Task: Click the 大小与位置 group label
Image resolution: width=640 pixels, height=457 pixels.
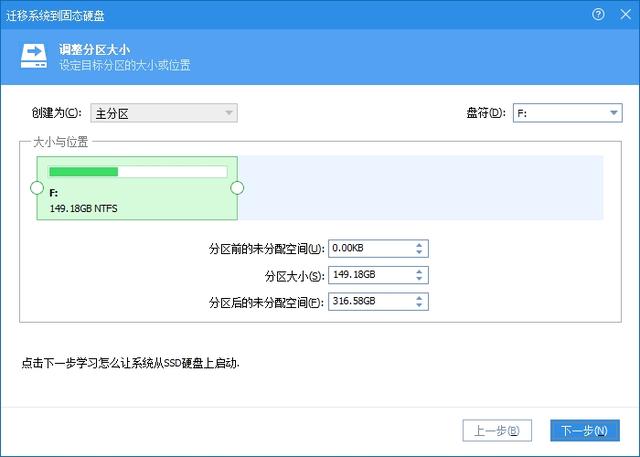Action: click(60, 142)
